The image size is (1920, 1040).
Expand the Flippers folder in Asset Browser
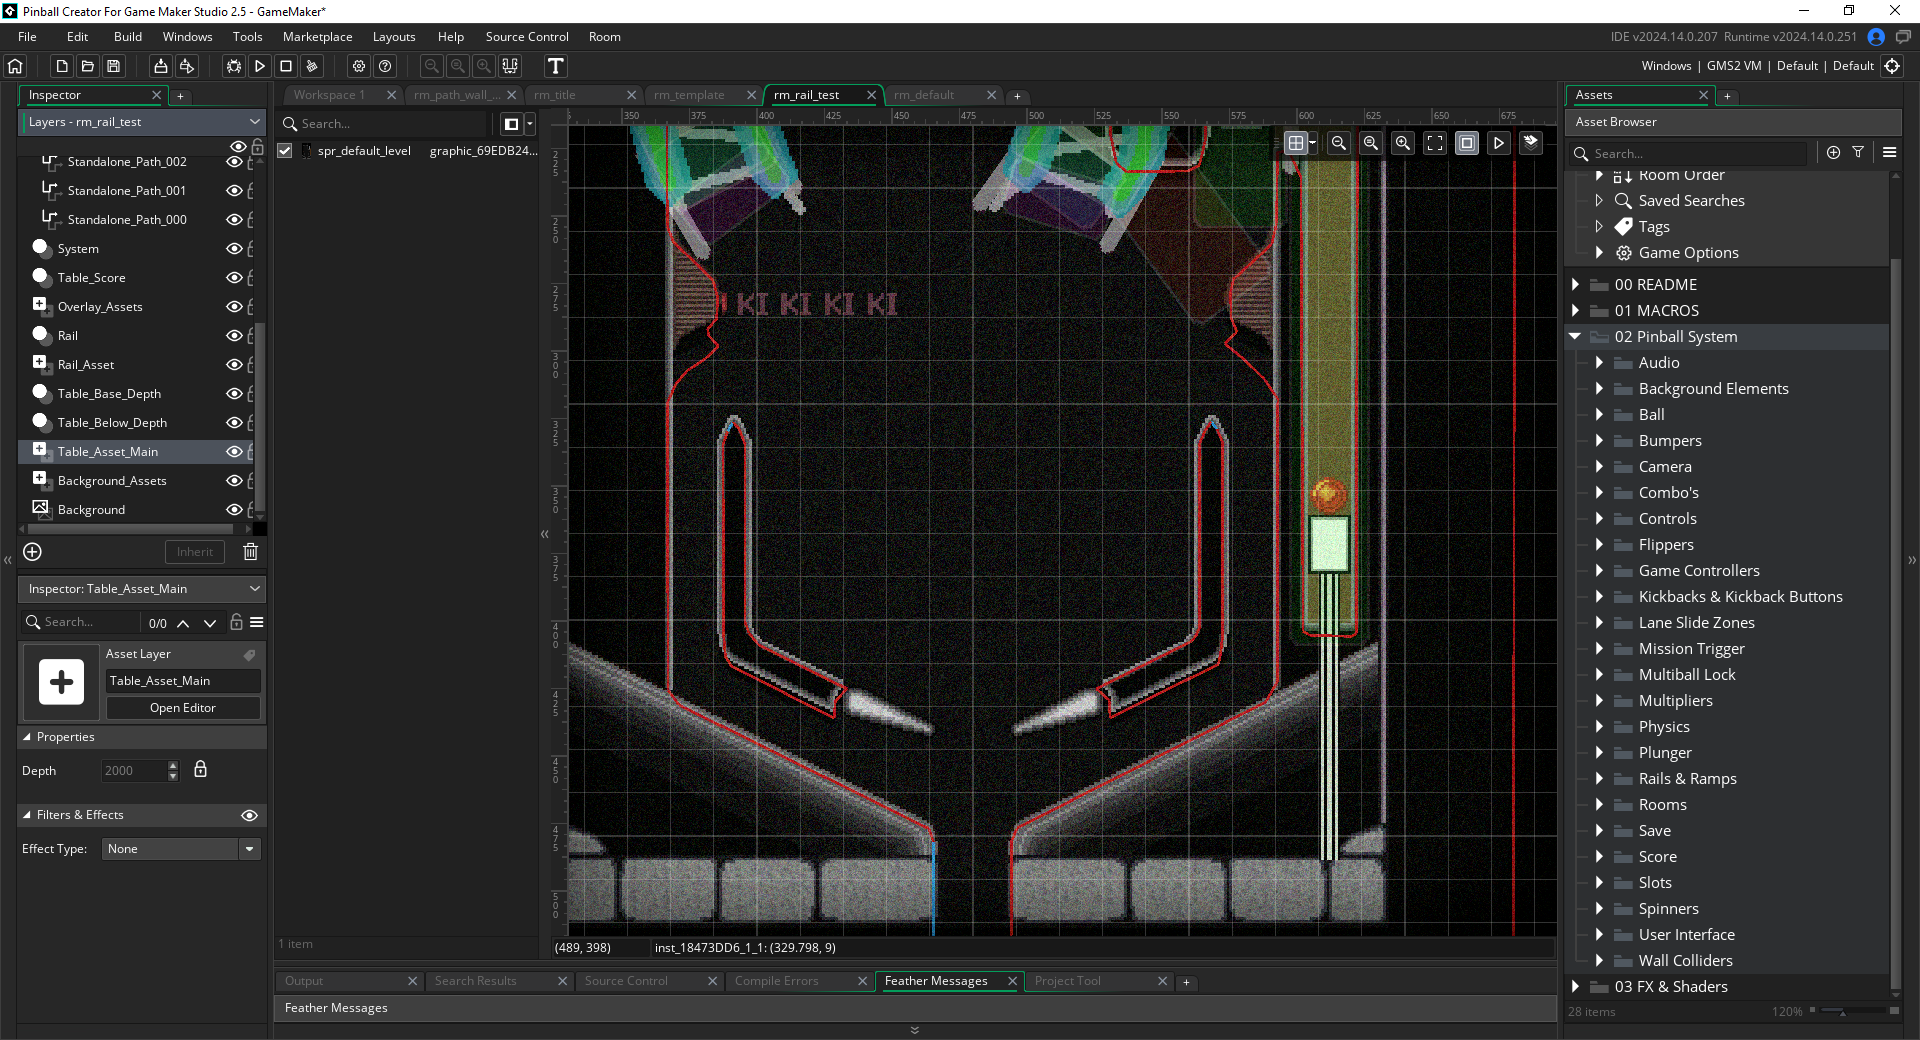(1599, 545)
